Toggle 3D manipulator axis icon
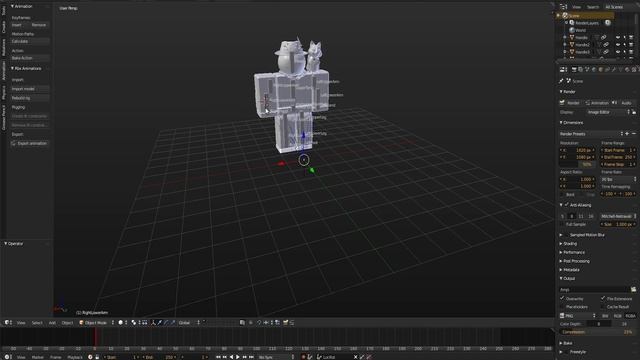640x360 pixels. pyautogui.click(x=153, y=322)
